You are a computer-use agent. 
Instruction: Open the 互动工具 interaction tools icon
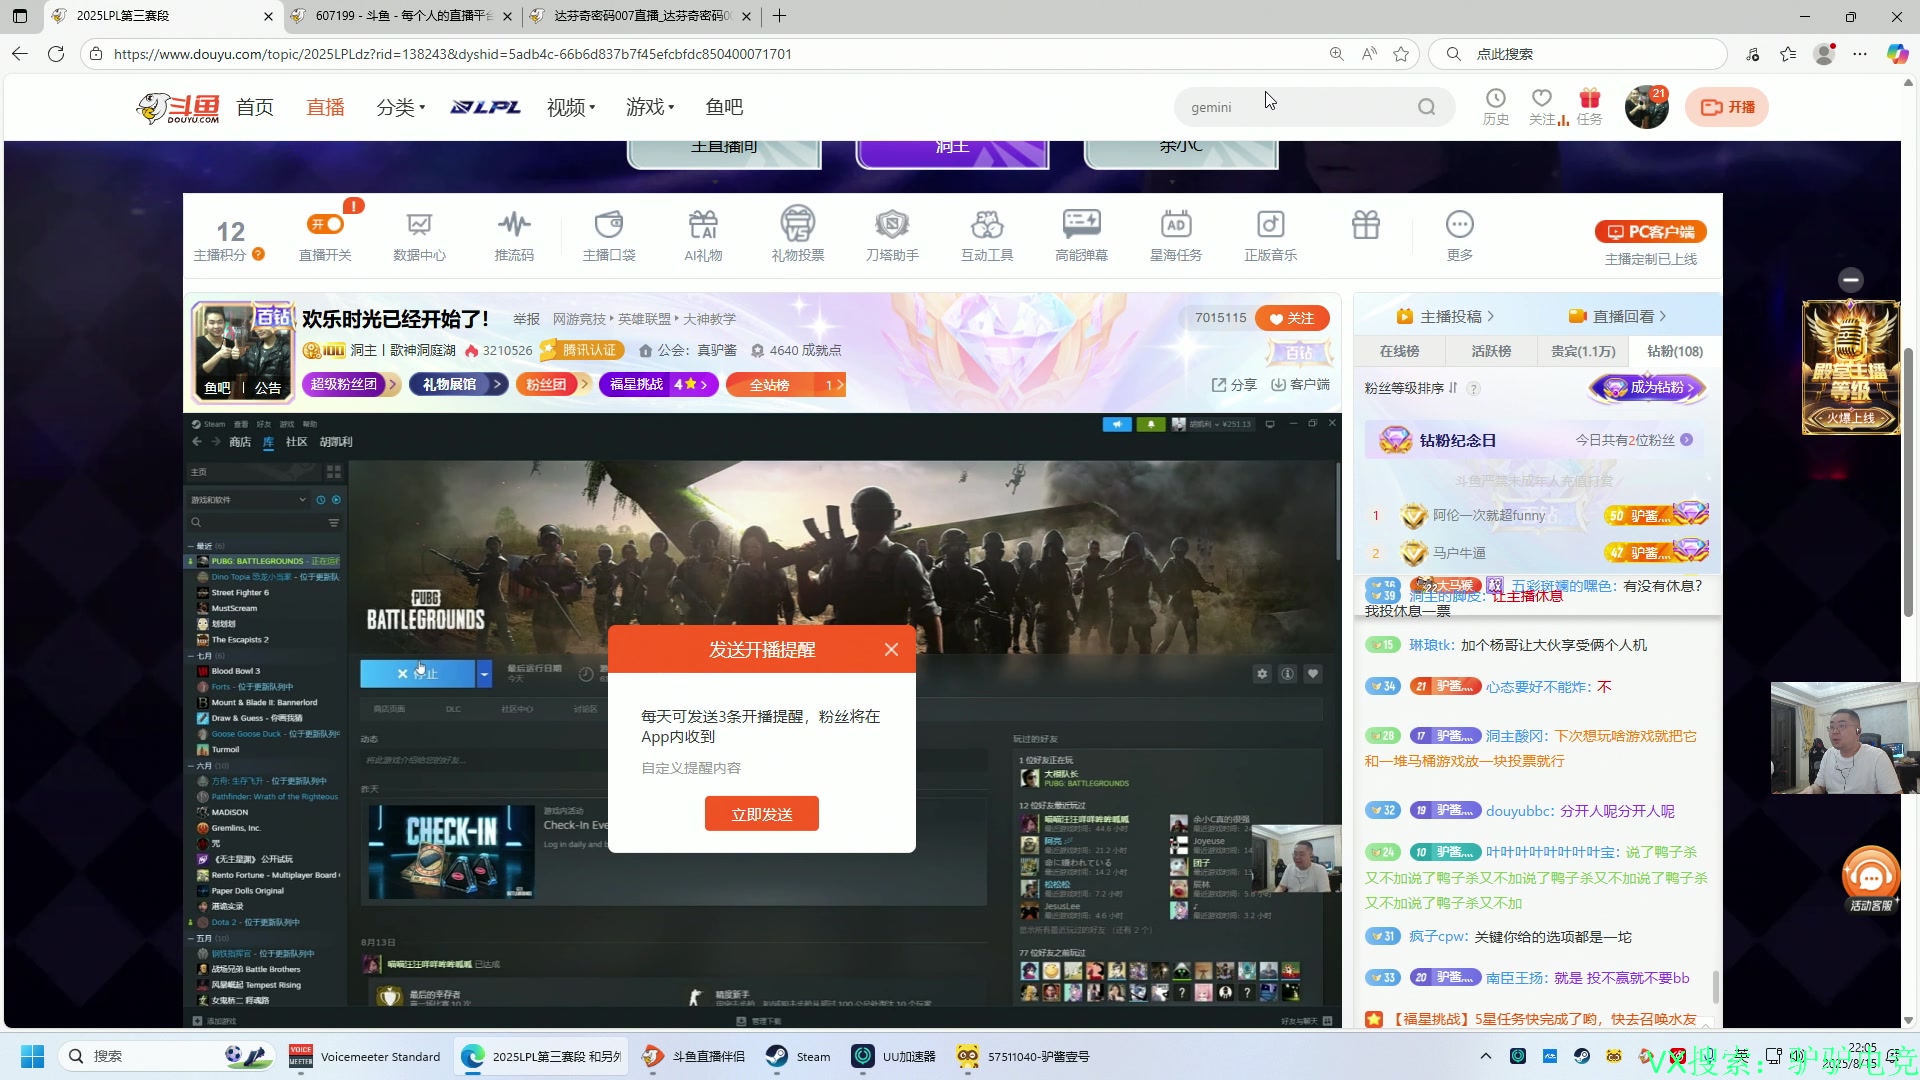pos(987,225)
